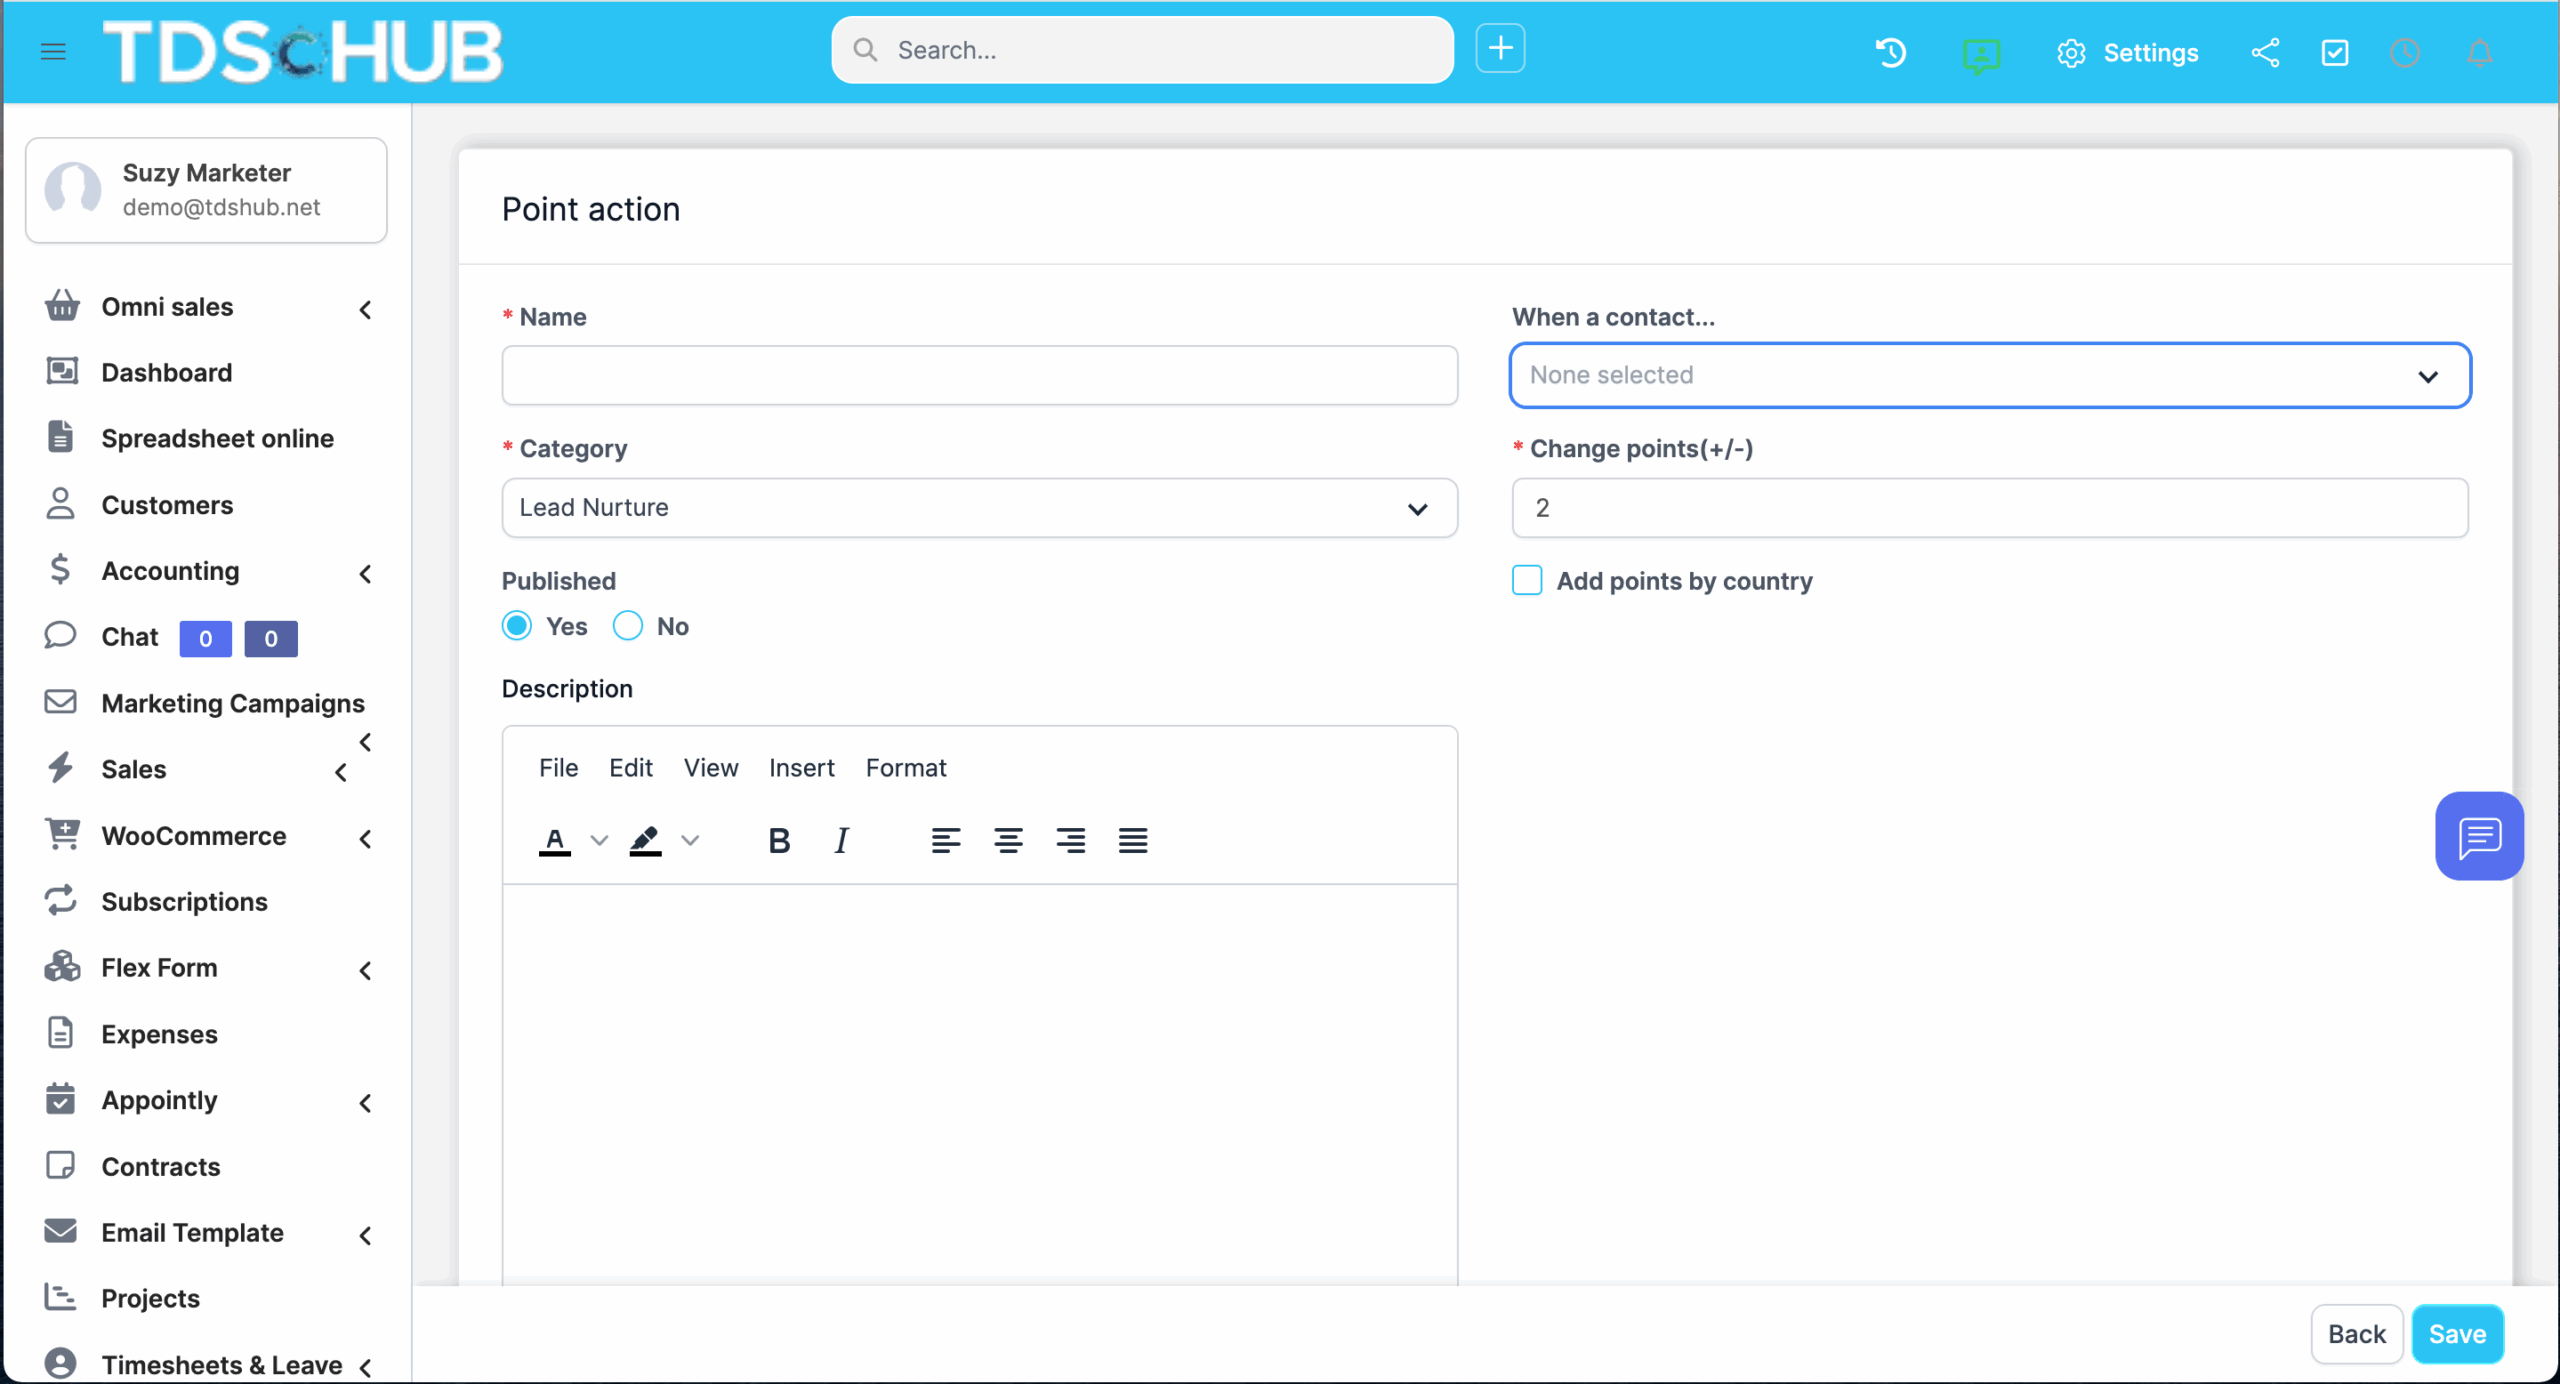The image size is (2560, 1384).
Task: Click the history clock icon in header
Action: [1890, 52]
